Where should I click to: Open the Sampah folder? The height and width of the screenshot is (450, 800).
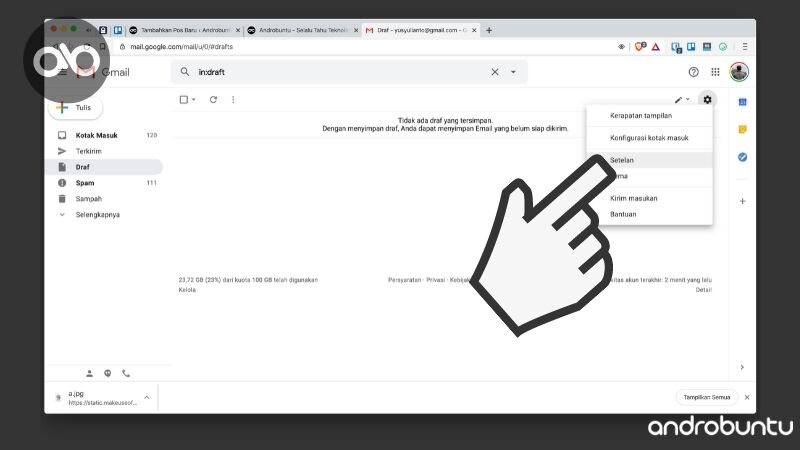104,198
